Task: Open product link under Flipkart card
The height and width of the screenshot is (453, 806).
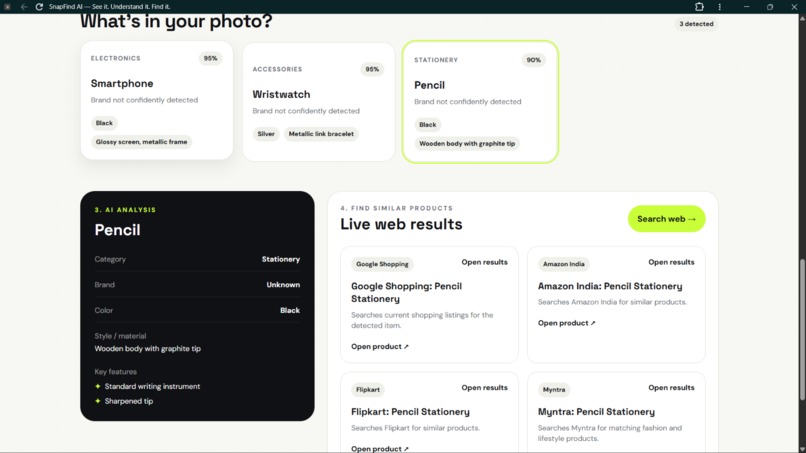Action: click(380, 448)
